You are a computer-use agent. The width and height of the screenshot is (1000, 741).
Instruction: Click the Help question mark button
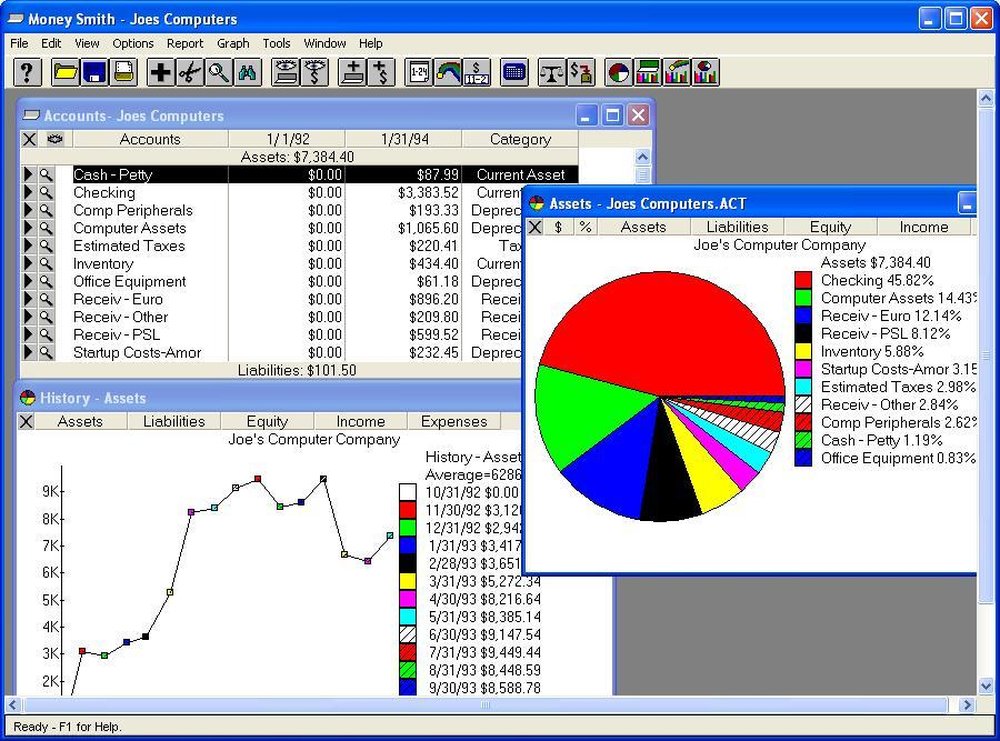click(x=26, y=71)
